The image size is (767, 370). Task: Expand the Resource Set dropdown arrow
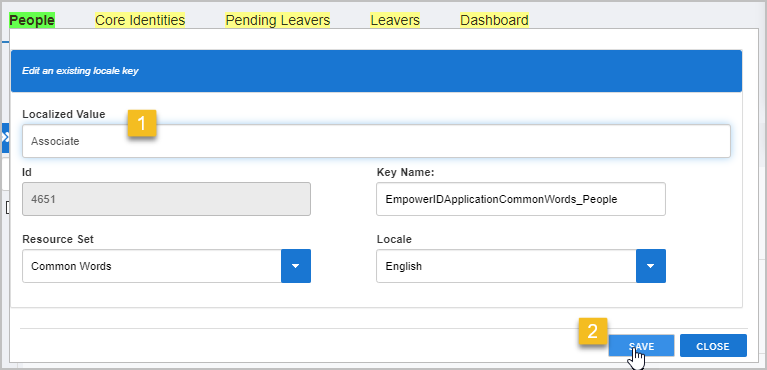tap(296, 266)
